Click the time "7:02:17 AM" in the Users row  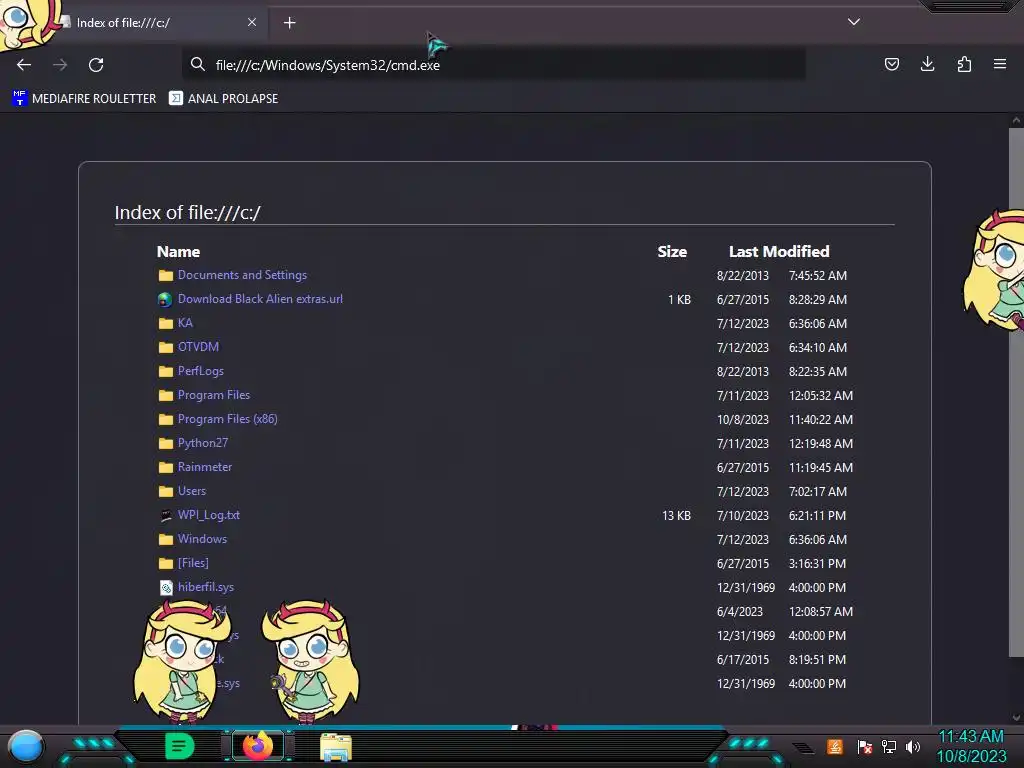[818, 492]
